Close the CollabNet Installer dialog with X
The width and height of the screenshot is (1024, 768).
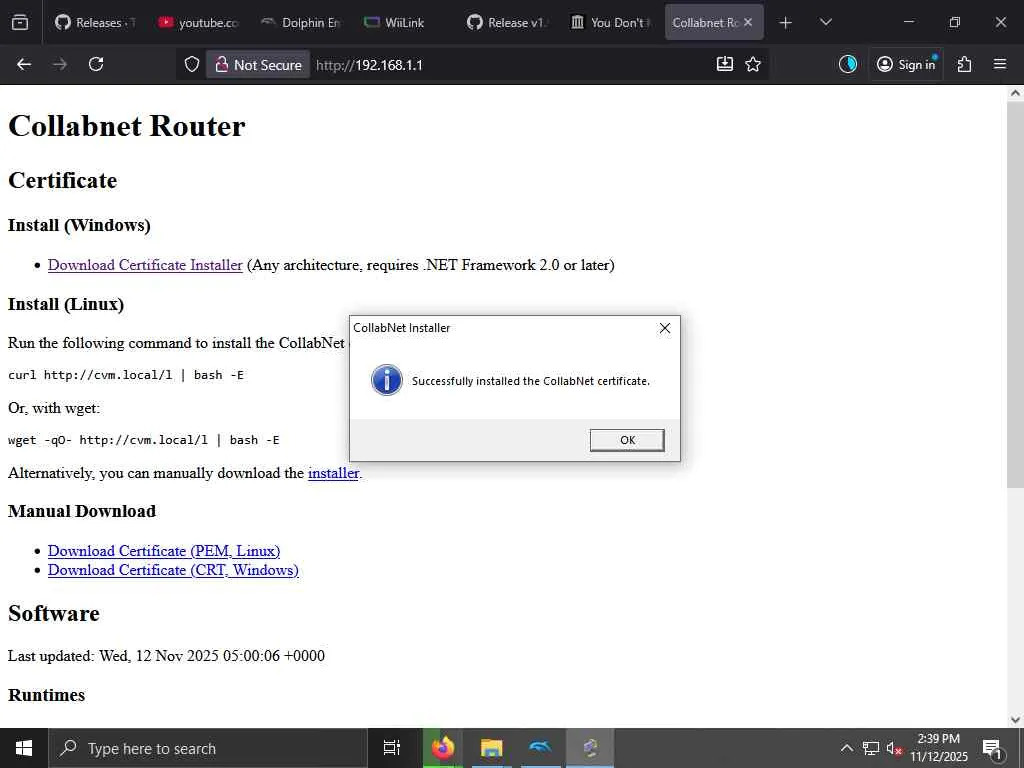(x=665, y=328)
